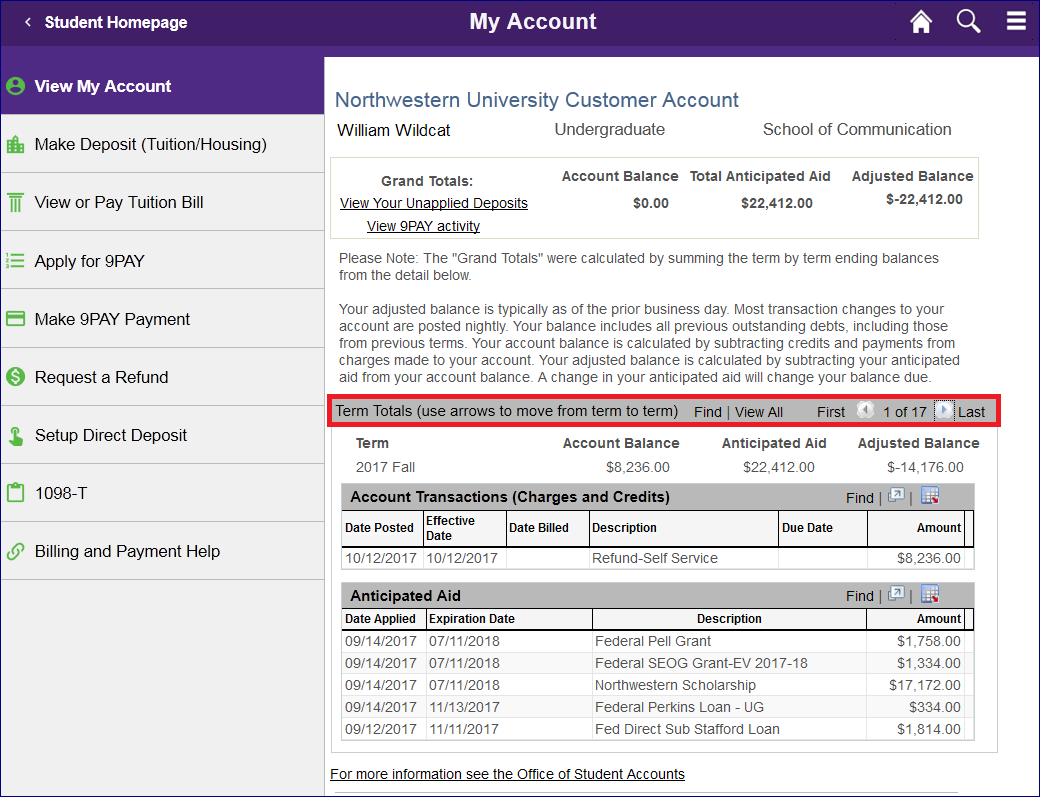Sort by Expiration Date column
This screenshot has height=797, width=1040.
(472, 619)
